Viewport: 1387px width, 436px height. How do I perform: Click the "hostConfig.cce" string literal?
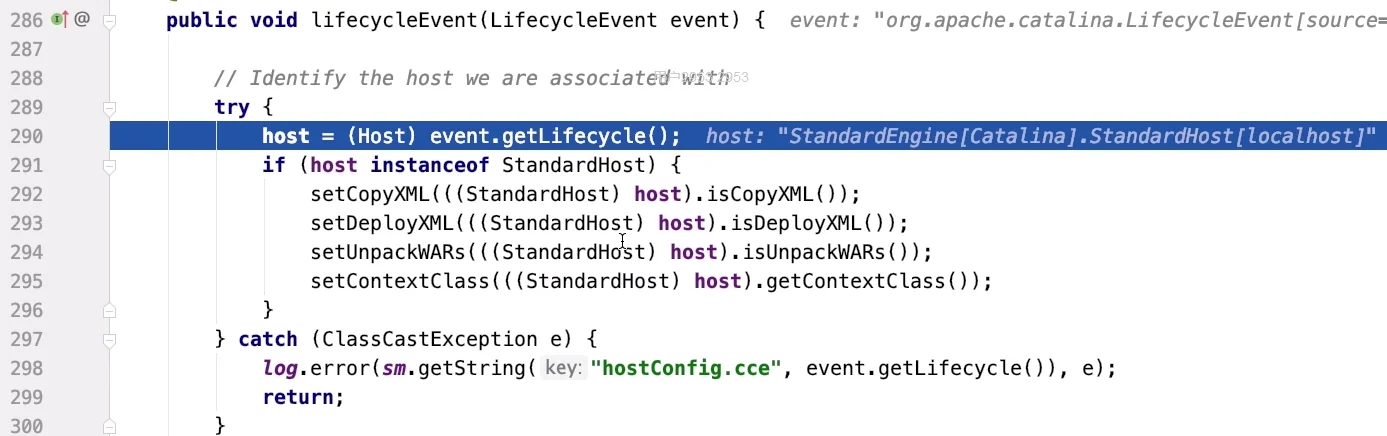pos(686,368)
